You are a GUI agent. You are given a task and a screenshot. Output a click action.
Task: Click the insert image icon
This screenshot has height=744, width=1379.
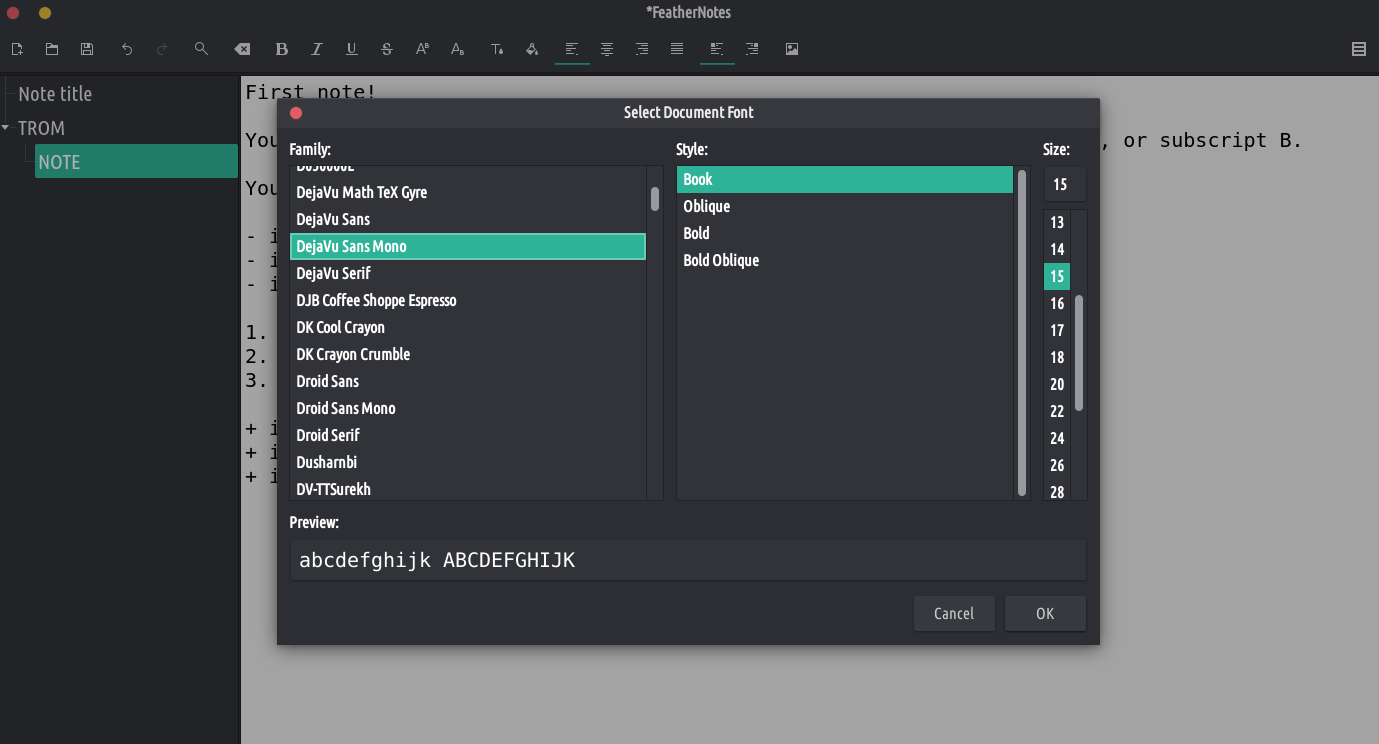pos(792,49)
